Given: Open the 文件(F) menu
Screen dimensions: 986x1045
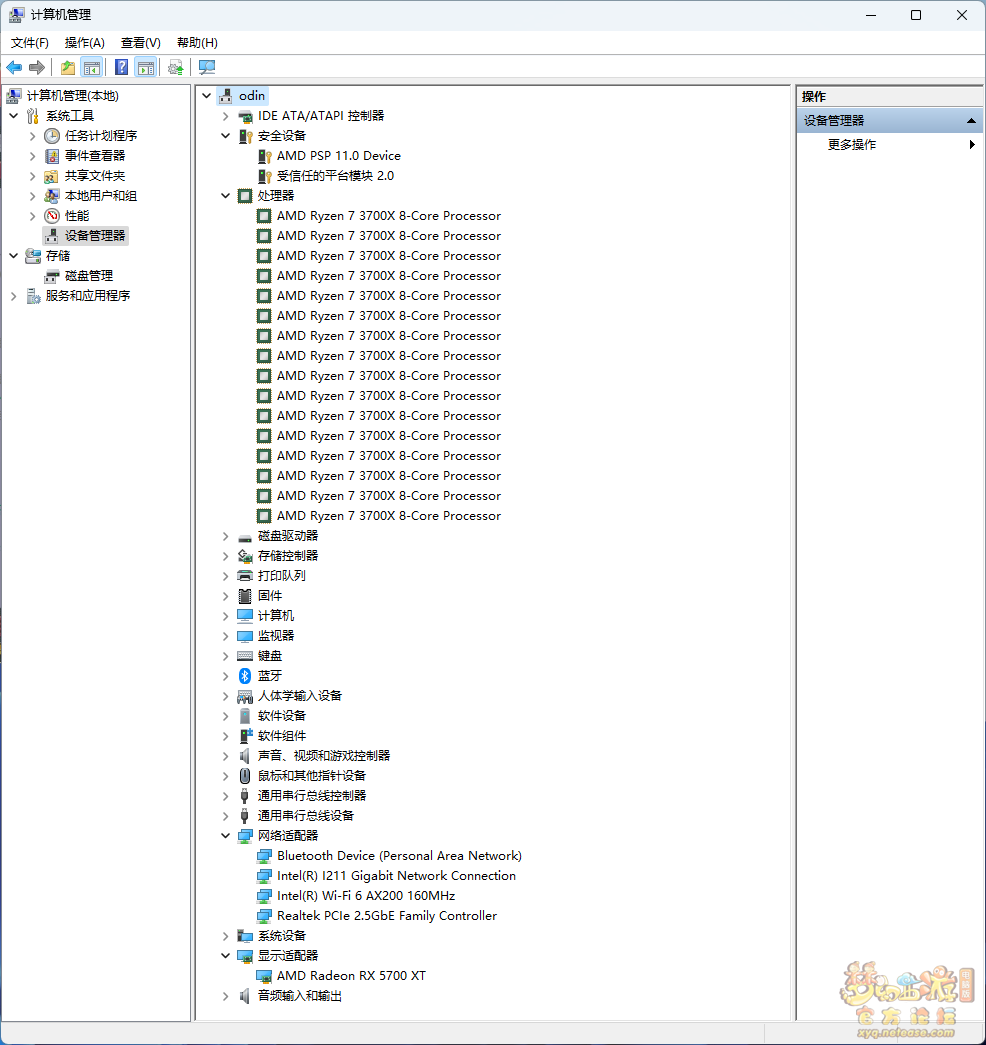Looking at the screenshot, I should pos(29,43).
